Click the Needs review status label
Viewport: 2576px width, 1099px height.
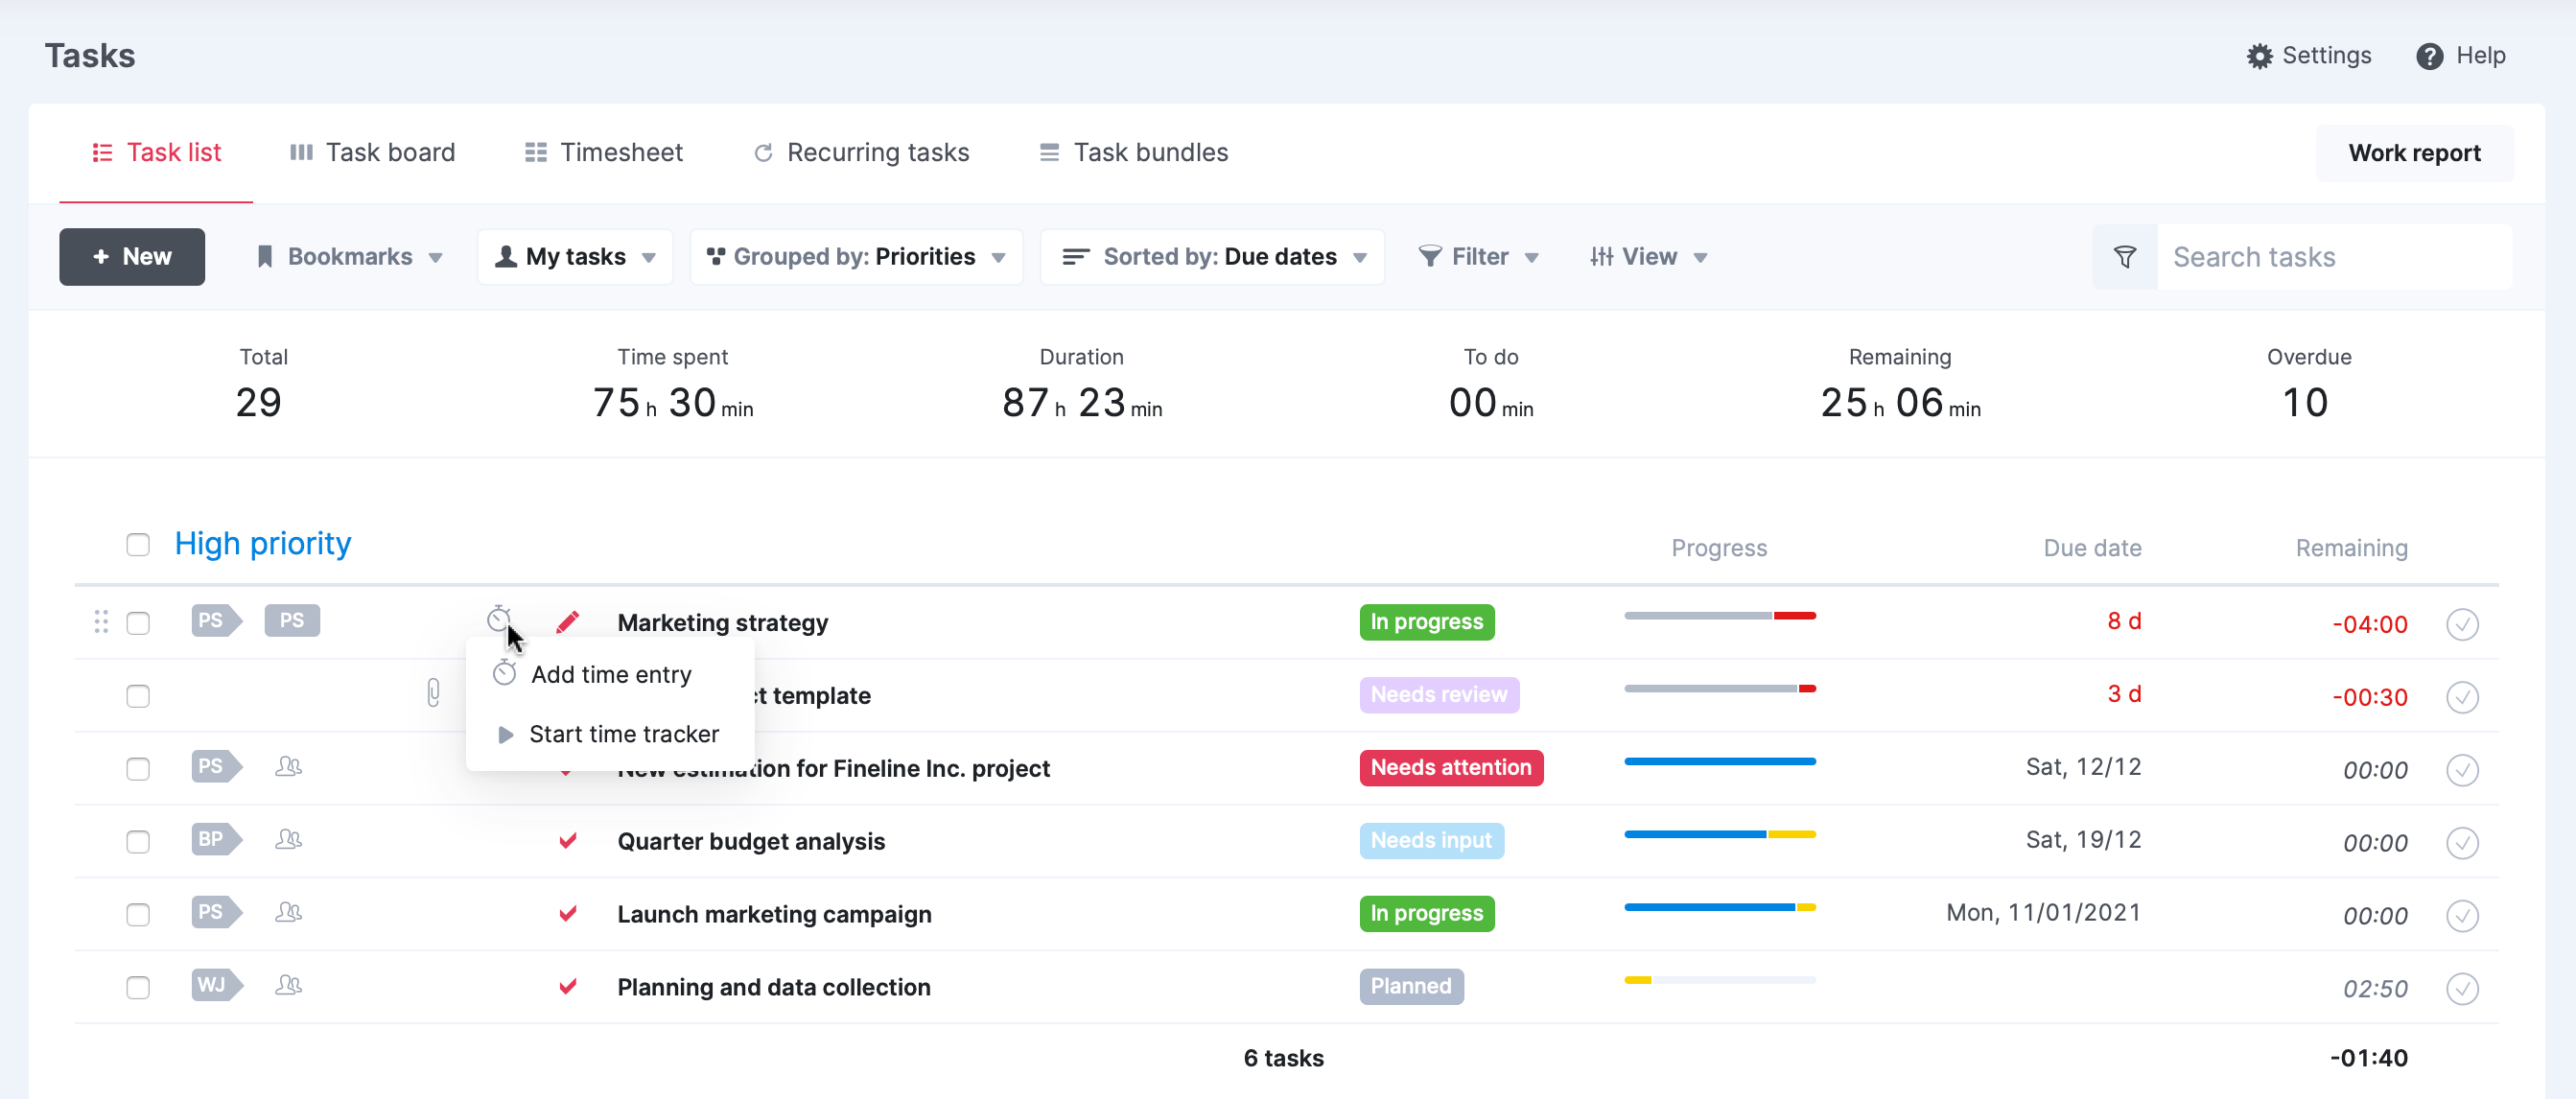click(x=1439, y=695)
